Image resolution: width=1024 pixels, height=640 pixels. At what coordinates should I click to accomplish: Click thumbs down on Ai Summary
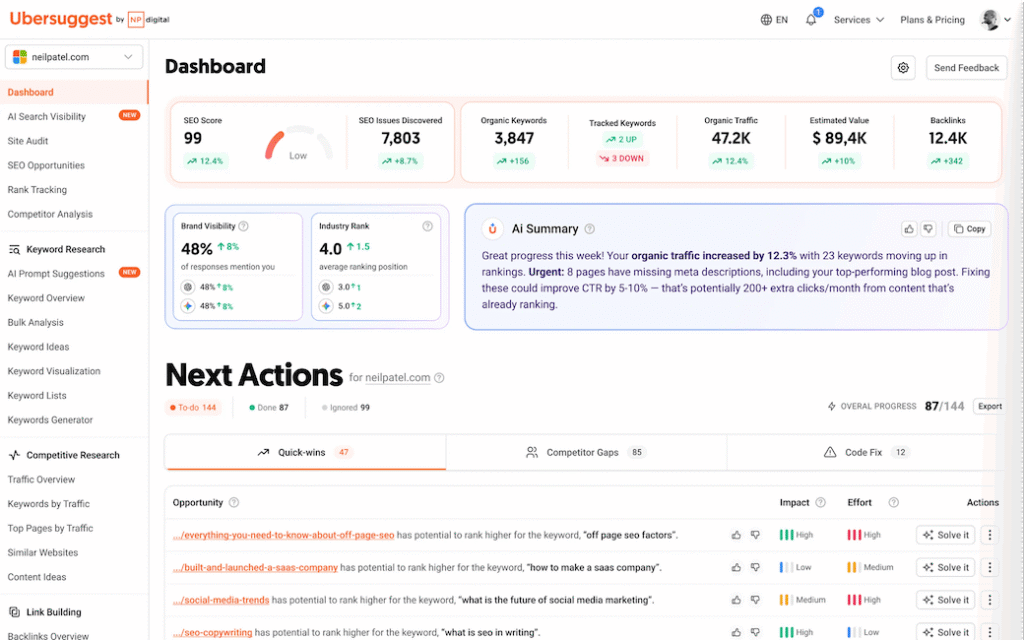pyautogui.click(x=928, y=229)
